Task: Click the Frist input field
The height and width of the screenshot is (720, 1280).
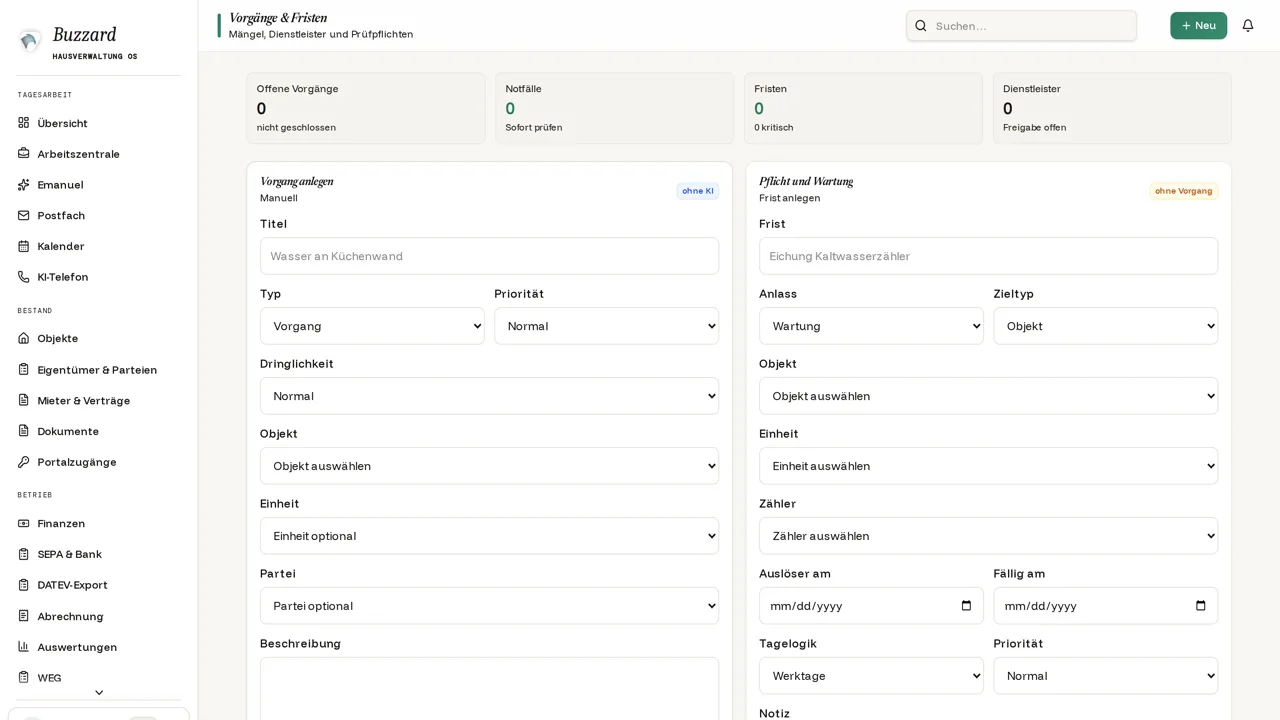Action: [x=988, y=256]
